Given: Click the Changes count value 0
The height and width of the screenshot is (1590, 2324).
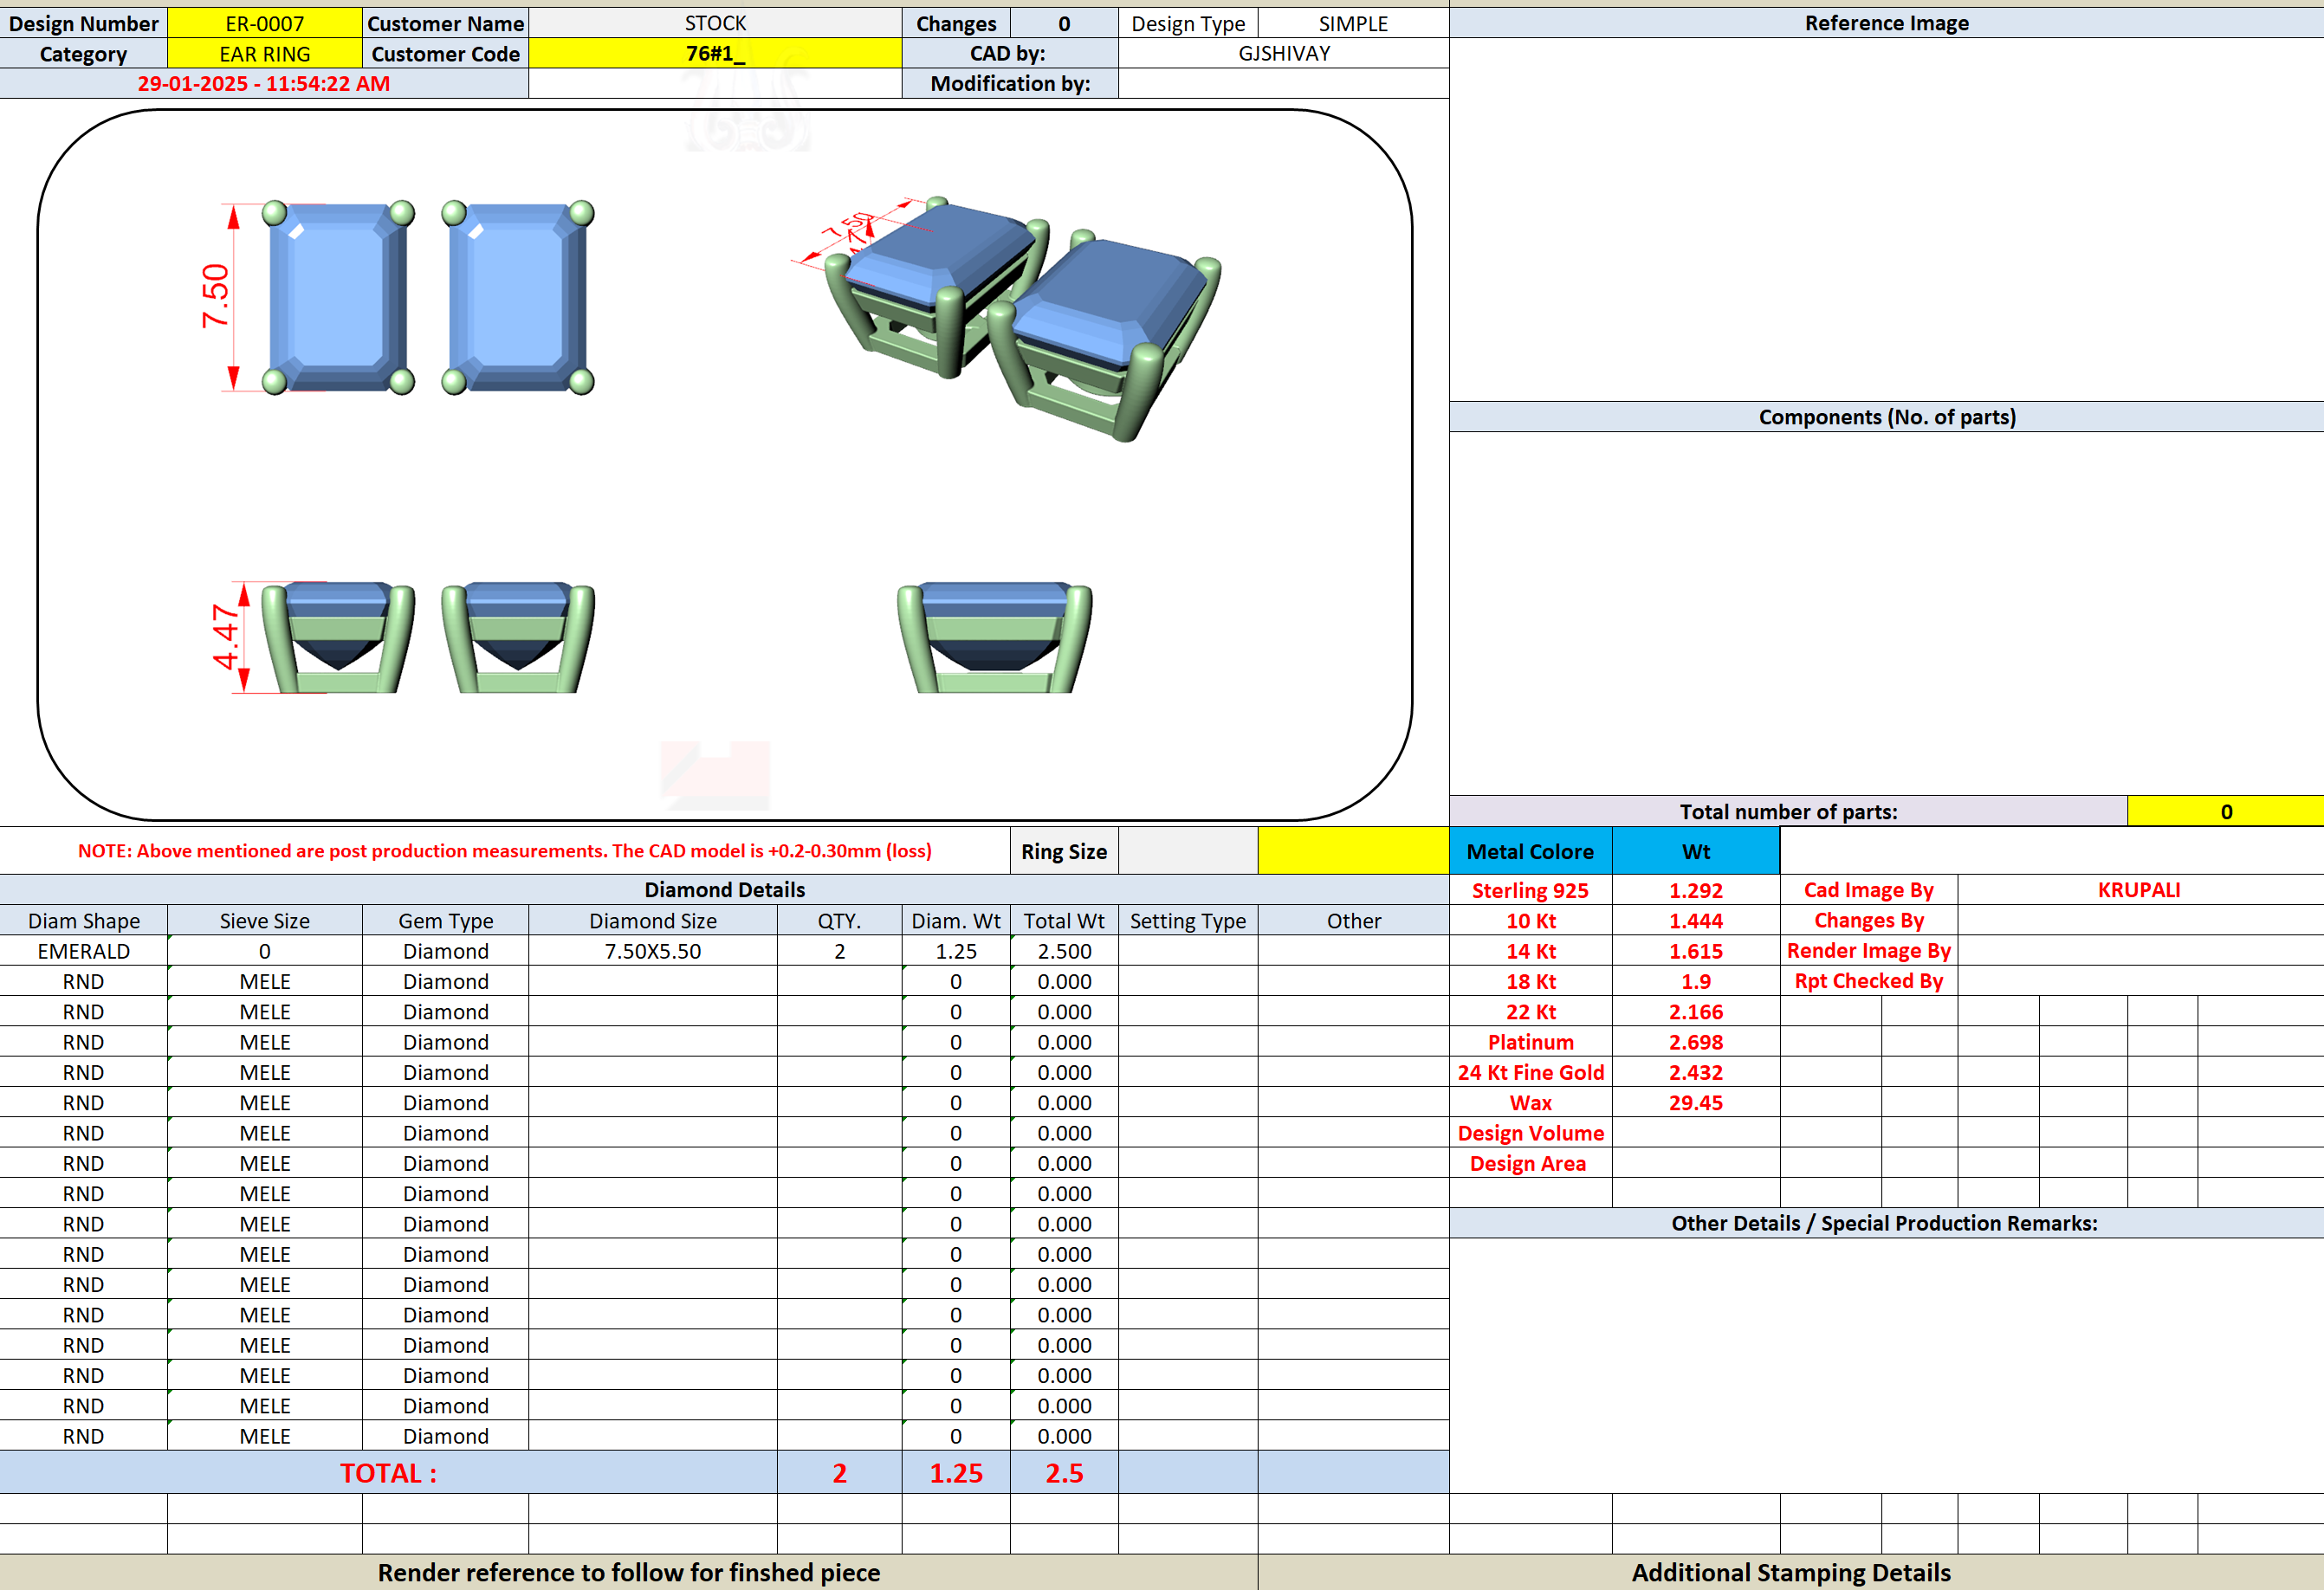Looking at the screenshot, I should (1064, 23).
